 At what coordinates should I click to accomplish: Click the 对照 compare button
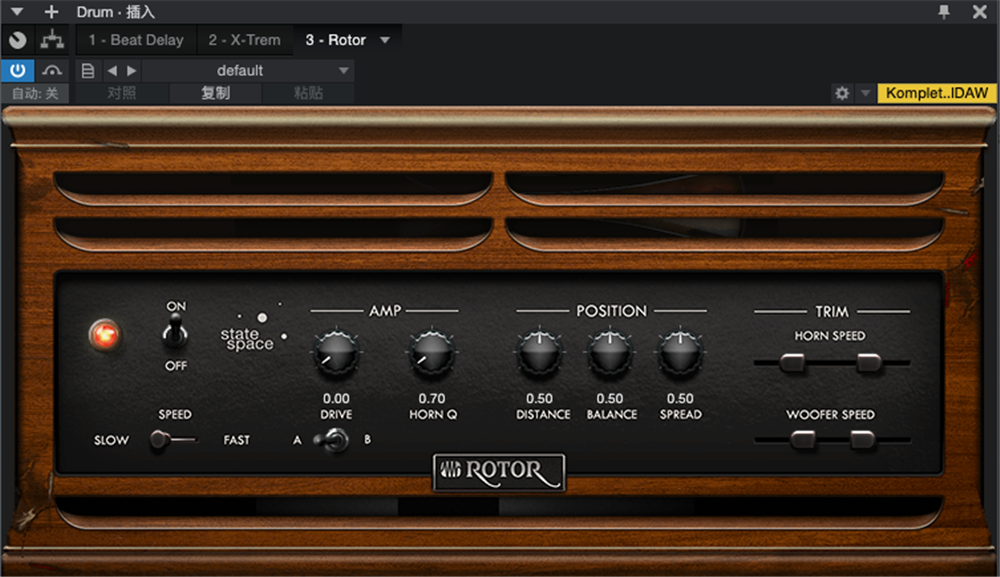[121, 94]
